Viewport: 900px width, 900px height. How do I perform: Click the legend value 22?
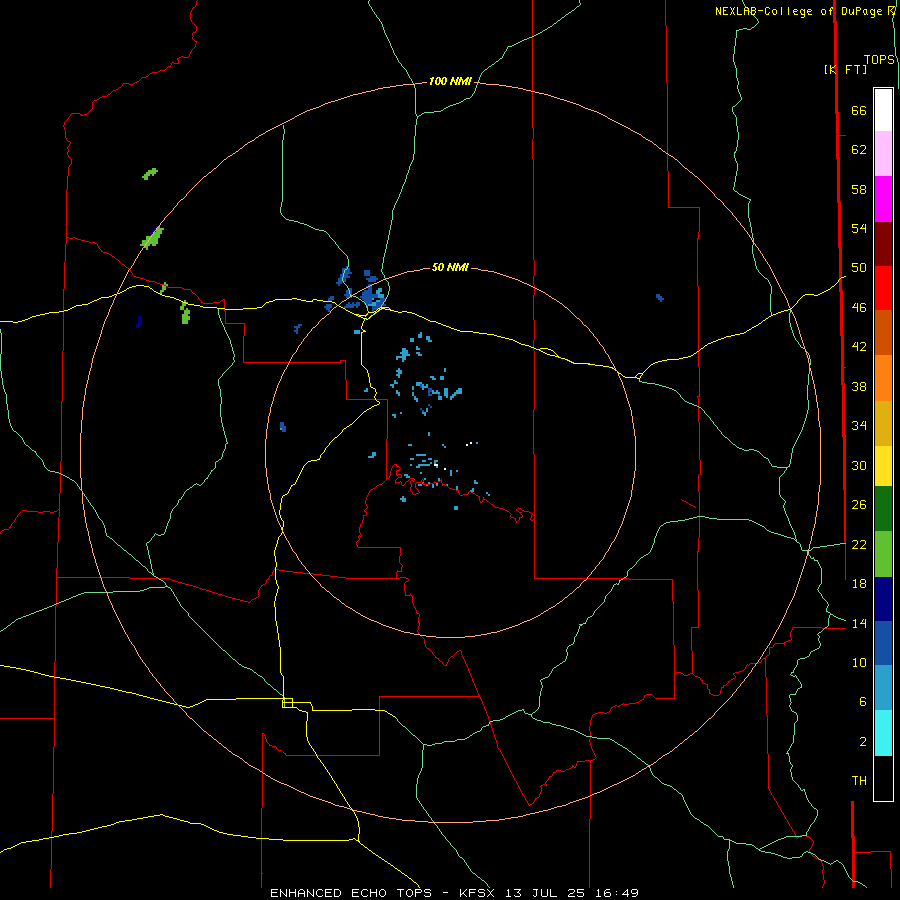pos(859,544)
